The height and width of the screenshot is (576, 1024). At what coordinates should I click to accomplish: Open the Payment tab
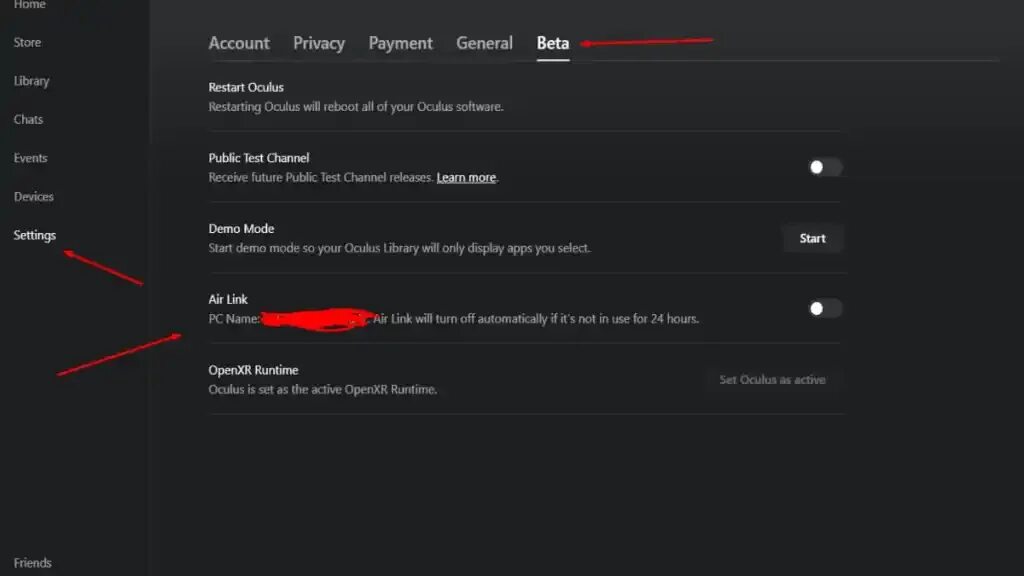(x=400, y=43)
